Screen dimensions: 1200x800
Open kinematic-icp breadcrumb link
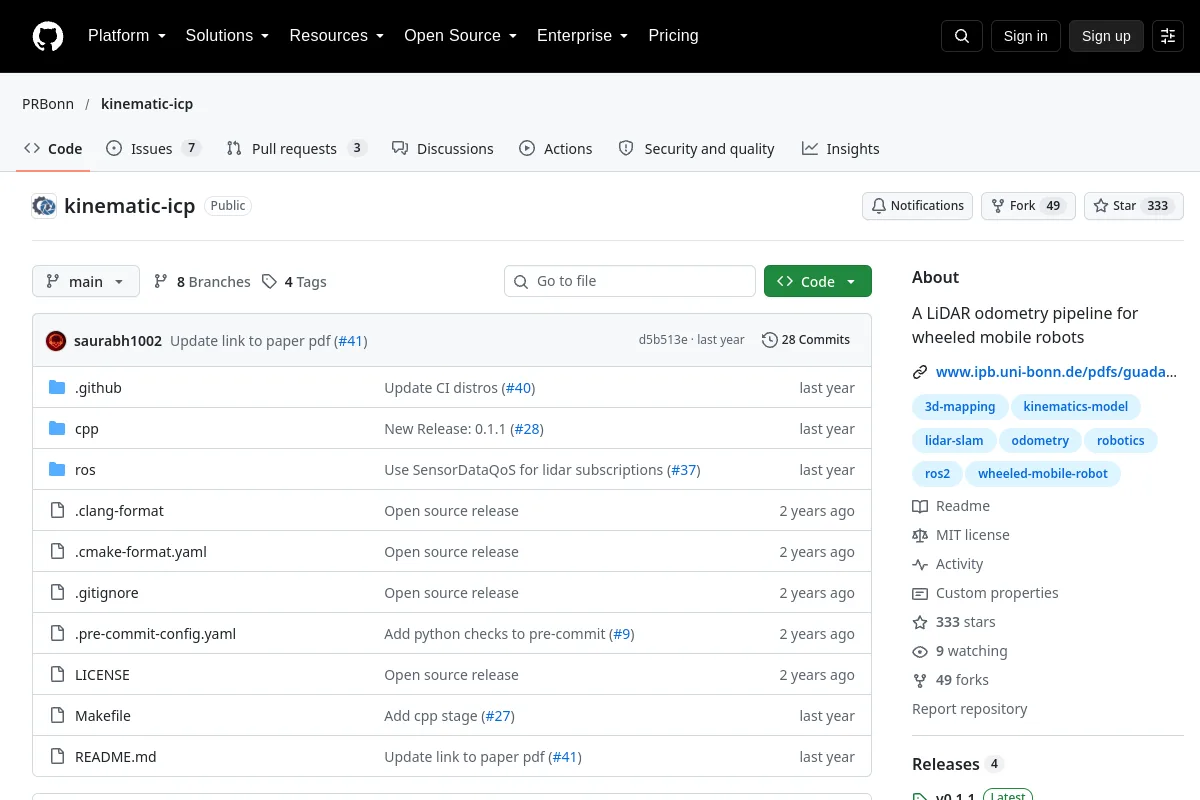[147, 104]
